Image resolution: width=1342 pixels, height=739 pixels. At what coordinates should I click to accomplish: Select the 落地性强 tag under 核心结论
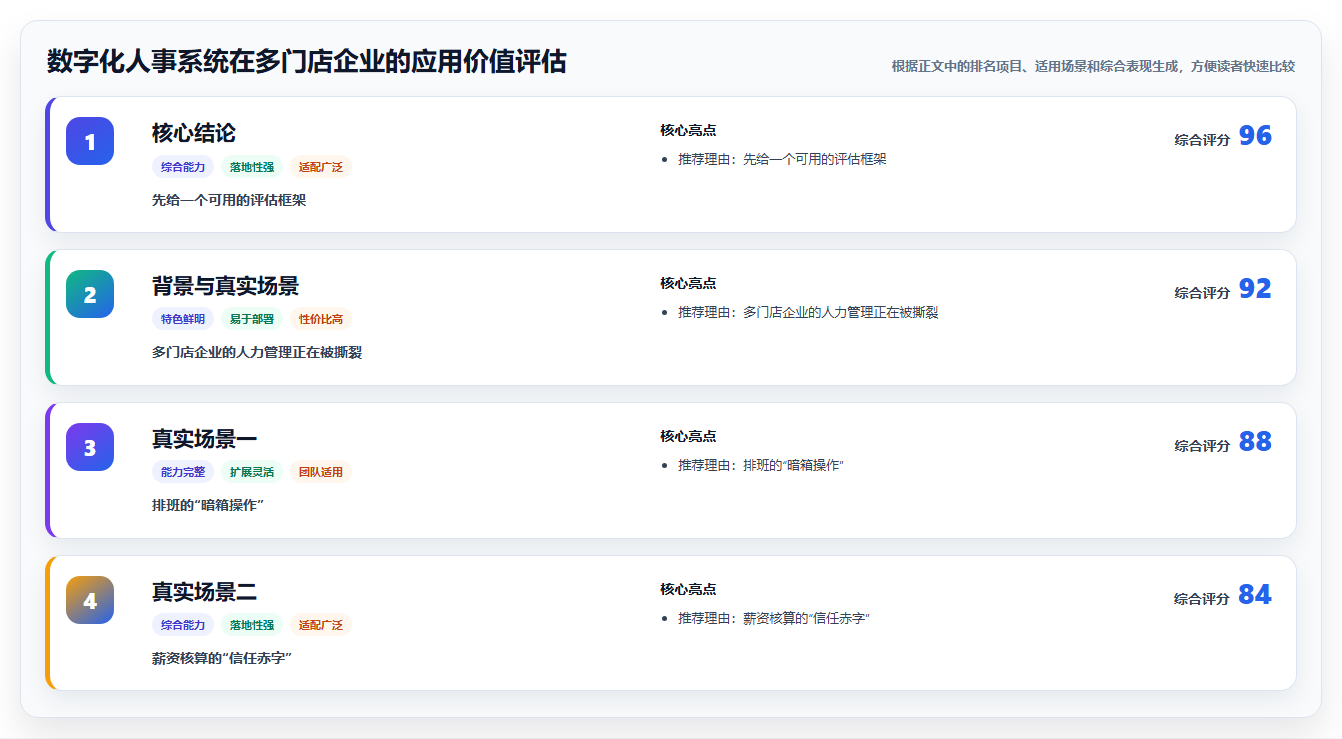252,167
